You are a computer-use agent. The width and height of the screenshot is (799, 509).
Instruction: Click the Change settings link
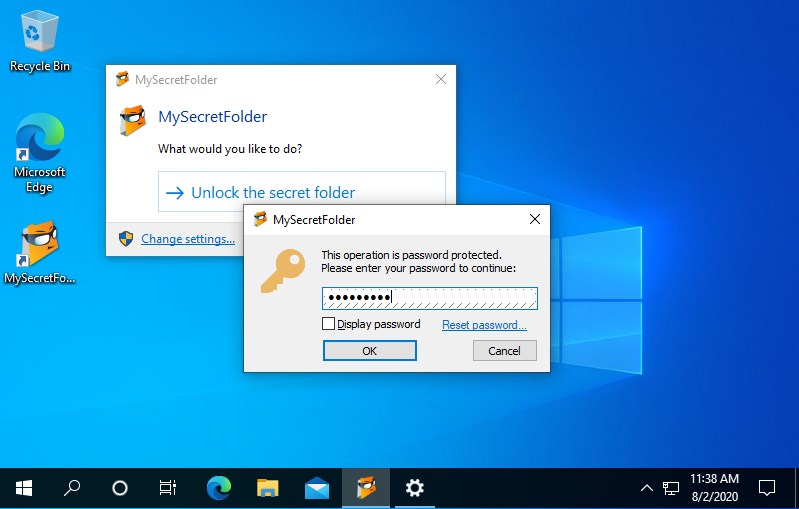tap(188, 239)
